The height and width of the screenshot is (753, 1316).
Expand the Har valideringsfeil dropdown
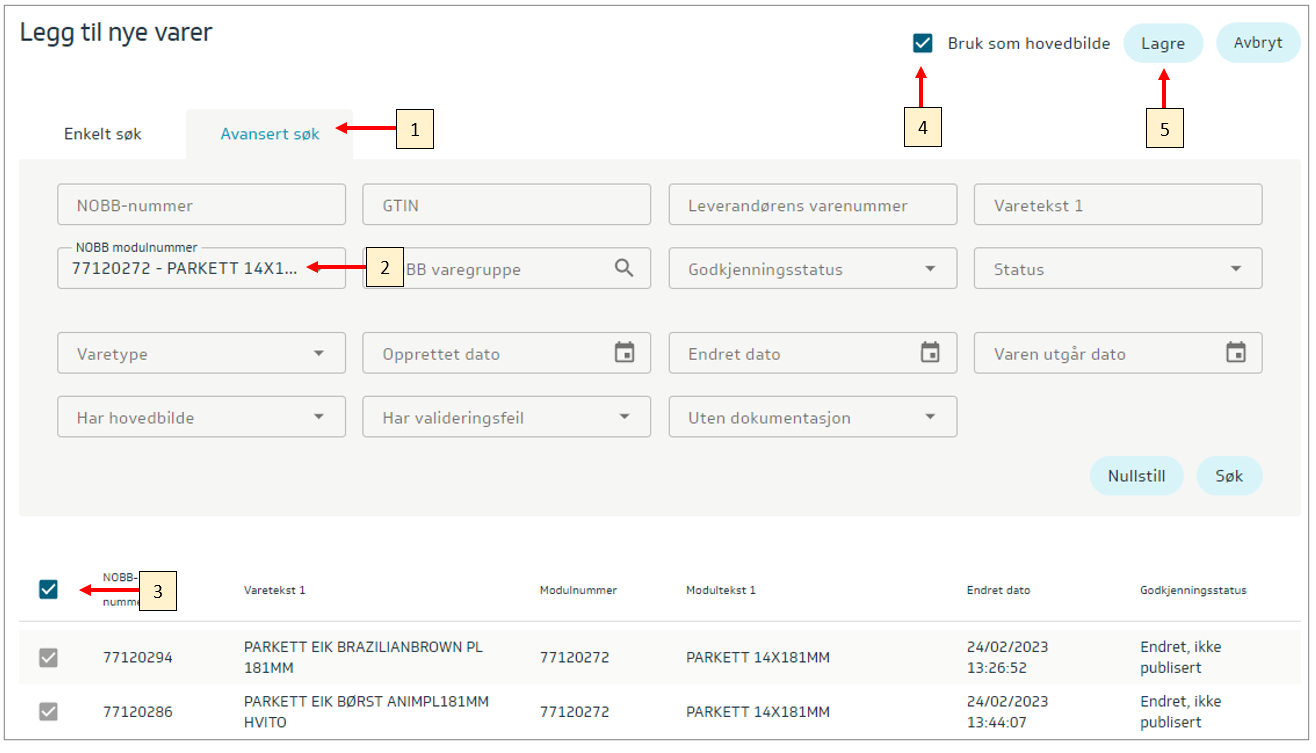point(624,417)
